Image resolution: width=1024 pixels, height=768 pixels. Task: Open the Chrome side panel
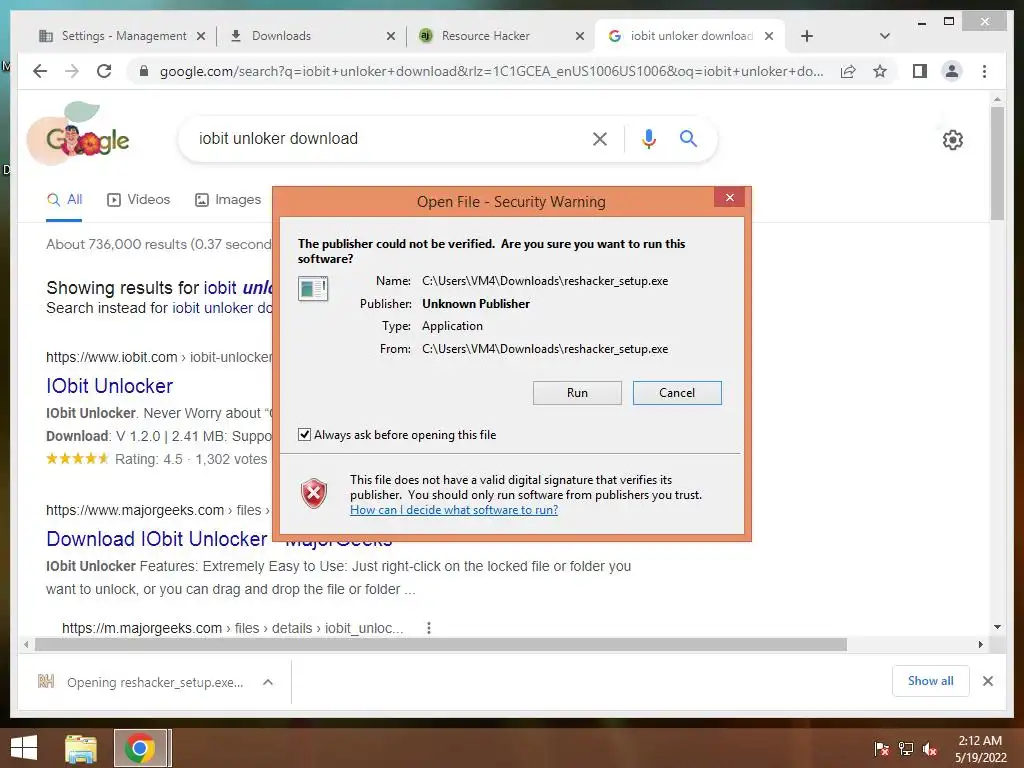tap(920, 71)
